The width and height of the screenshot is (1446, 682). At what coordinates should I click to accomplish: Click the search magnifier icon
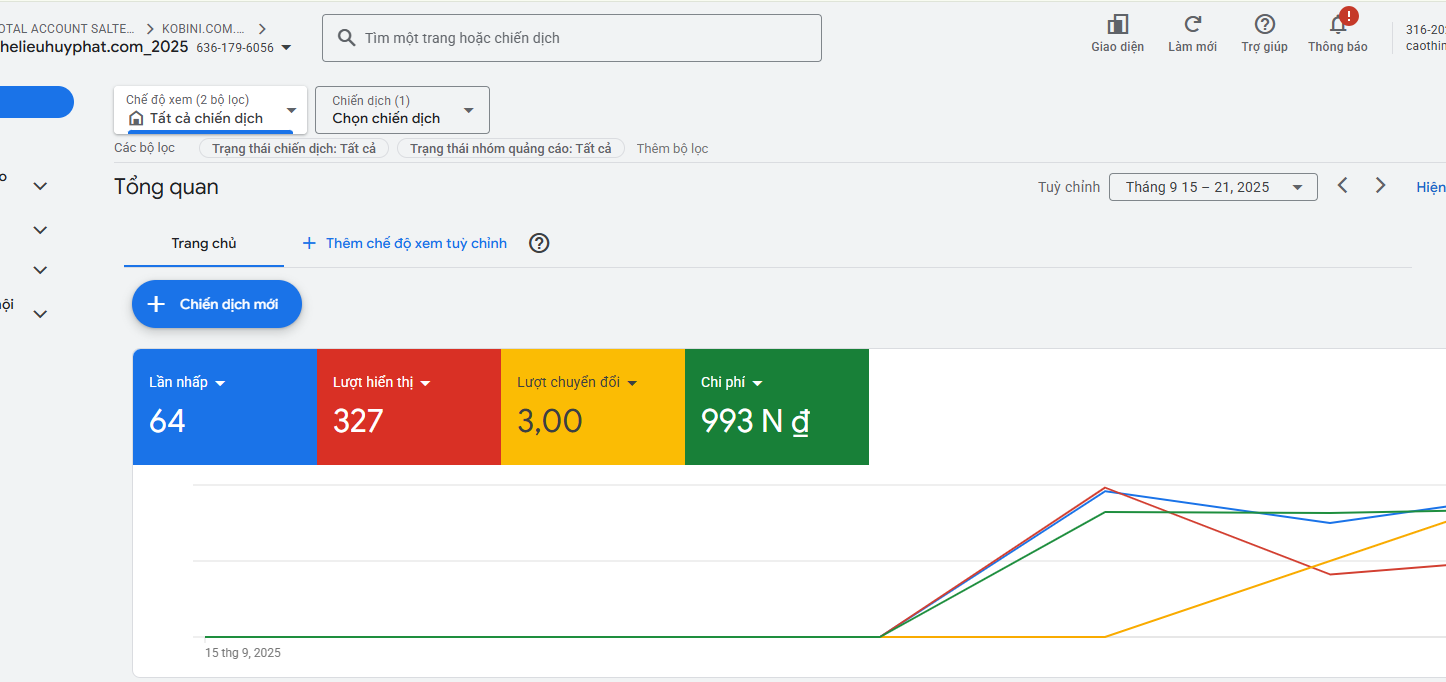pyautogui.click(x=347, y=38)
